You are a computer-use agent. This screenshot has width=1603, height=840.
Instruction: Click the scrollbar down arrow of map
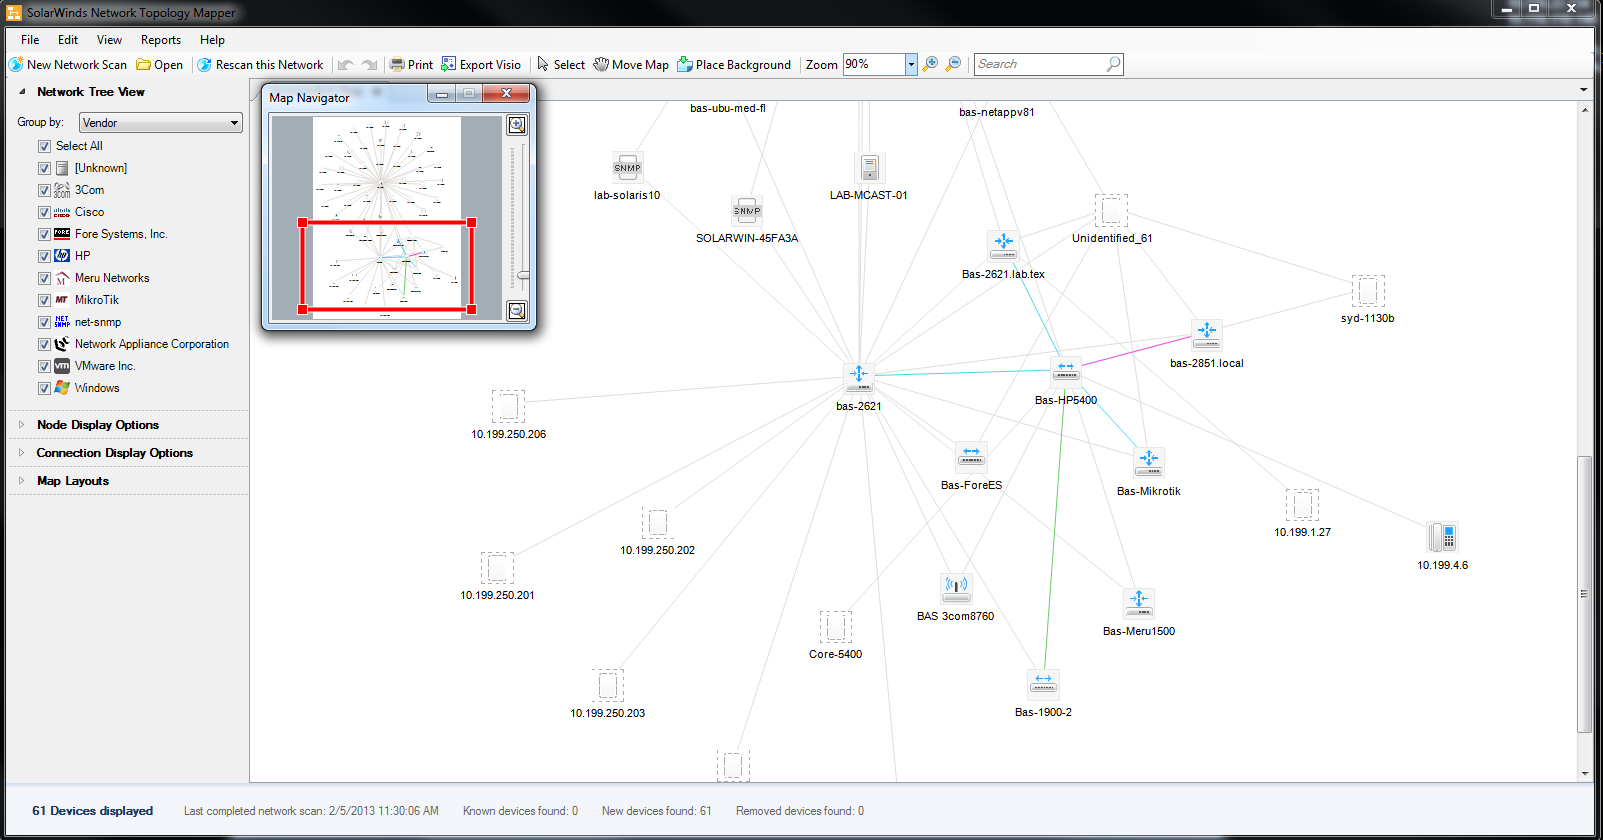[x=1583, y=774]
